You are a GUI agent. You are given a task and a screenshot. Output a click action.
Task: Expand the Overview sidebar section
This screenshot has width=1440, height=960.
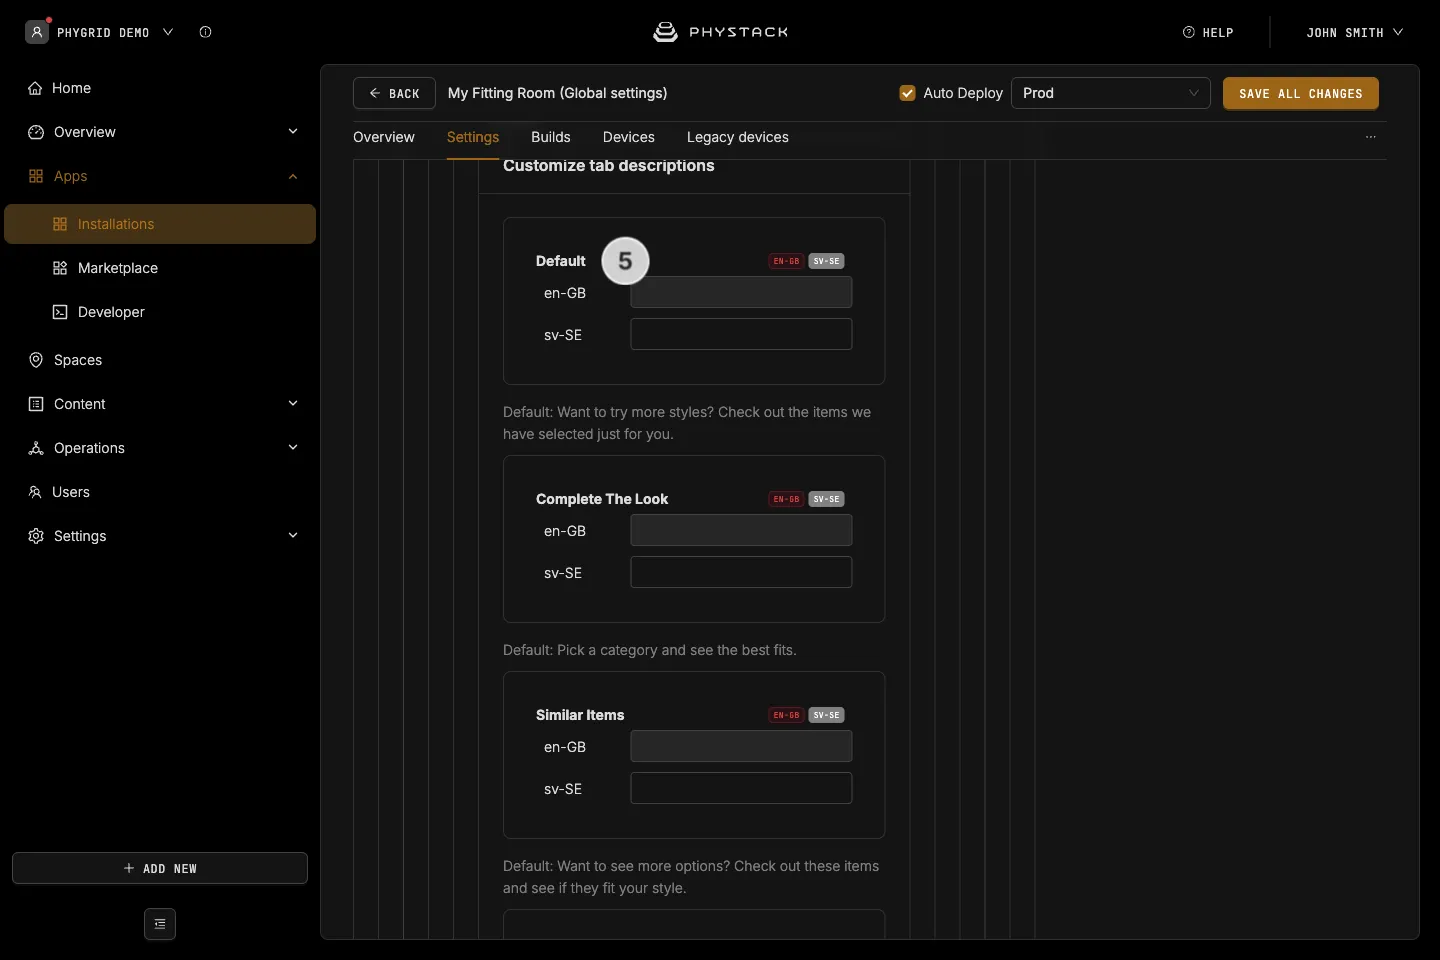[x=293, y=132]
